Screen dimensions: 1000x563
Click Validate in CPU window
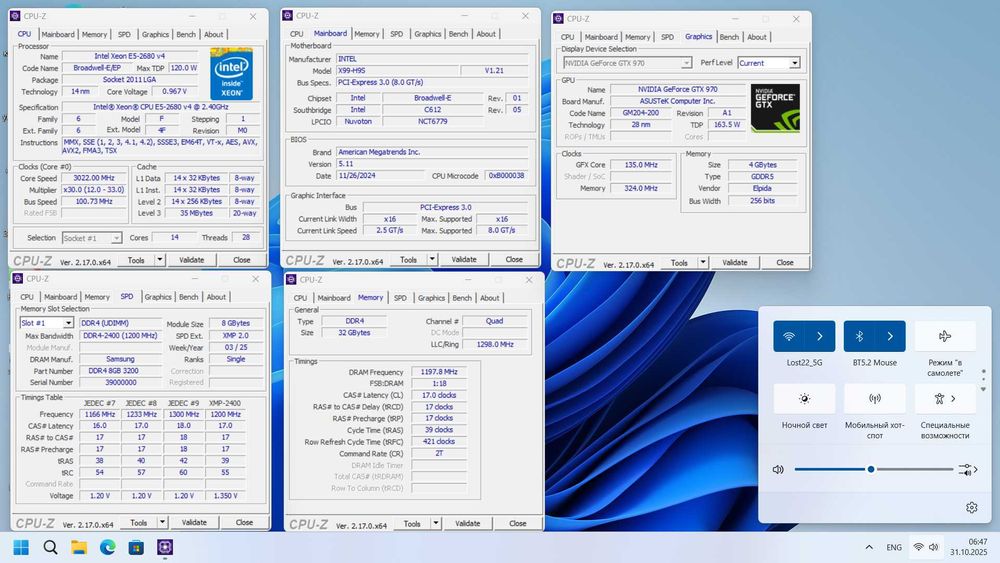[x=191, y=260]
